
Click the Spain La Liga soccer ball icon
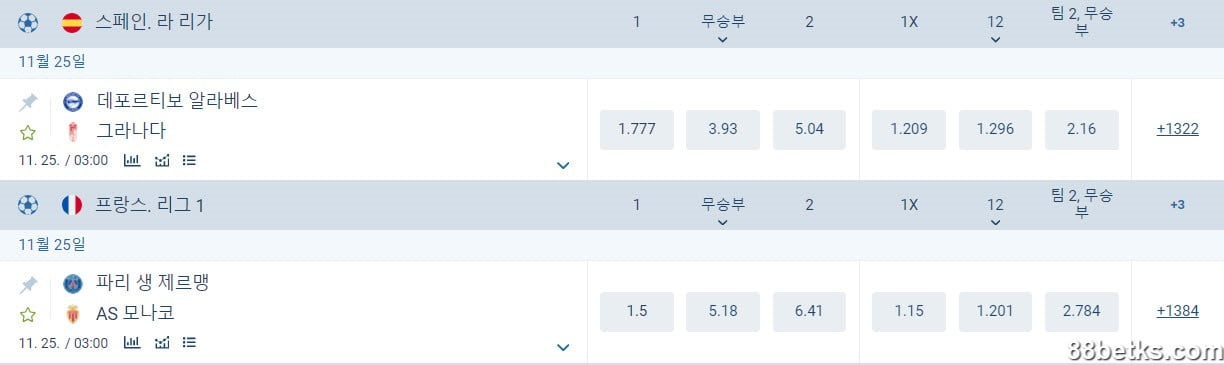click(28, 22)
